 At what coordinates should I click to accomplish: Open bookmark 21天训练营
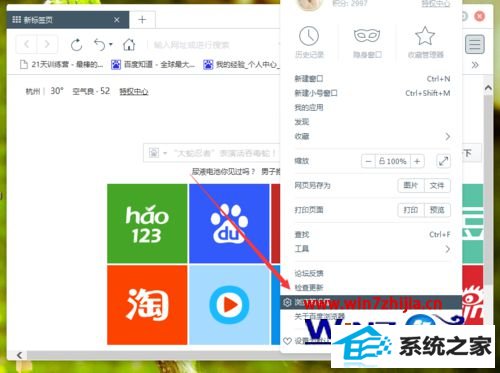click(62, 64)
